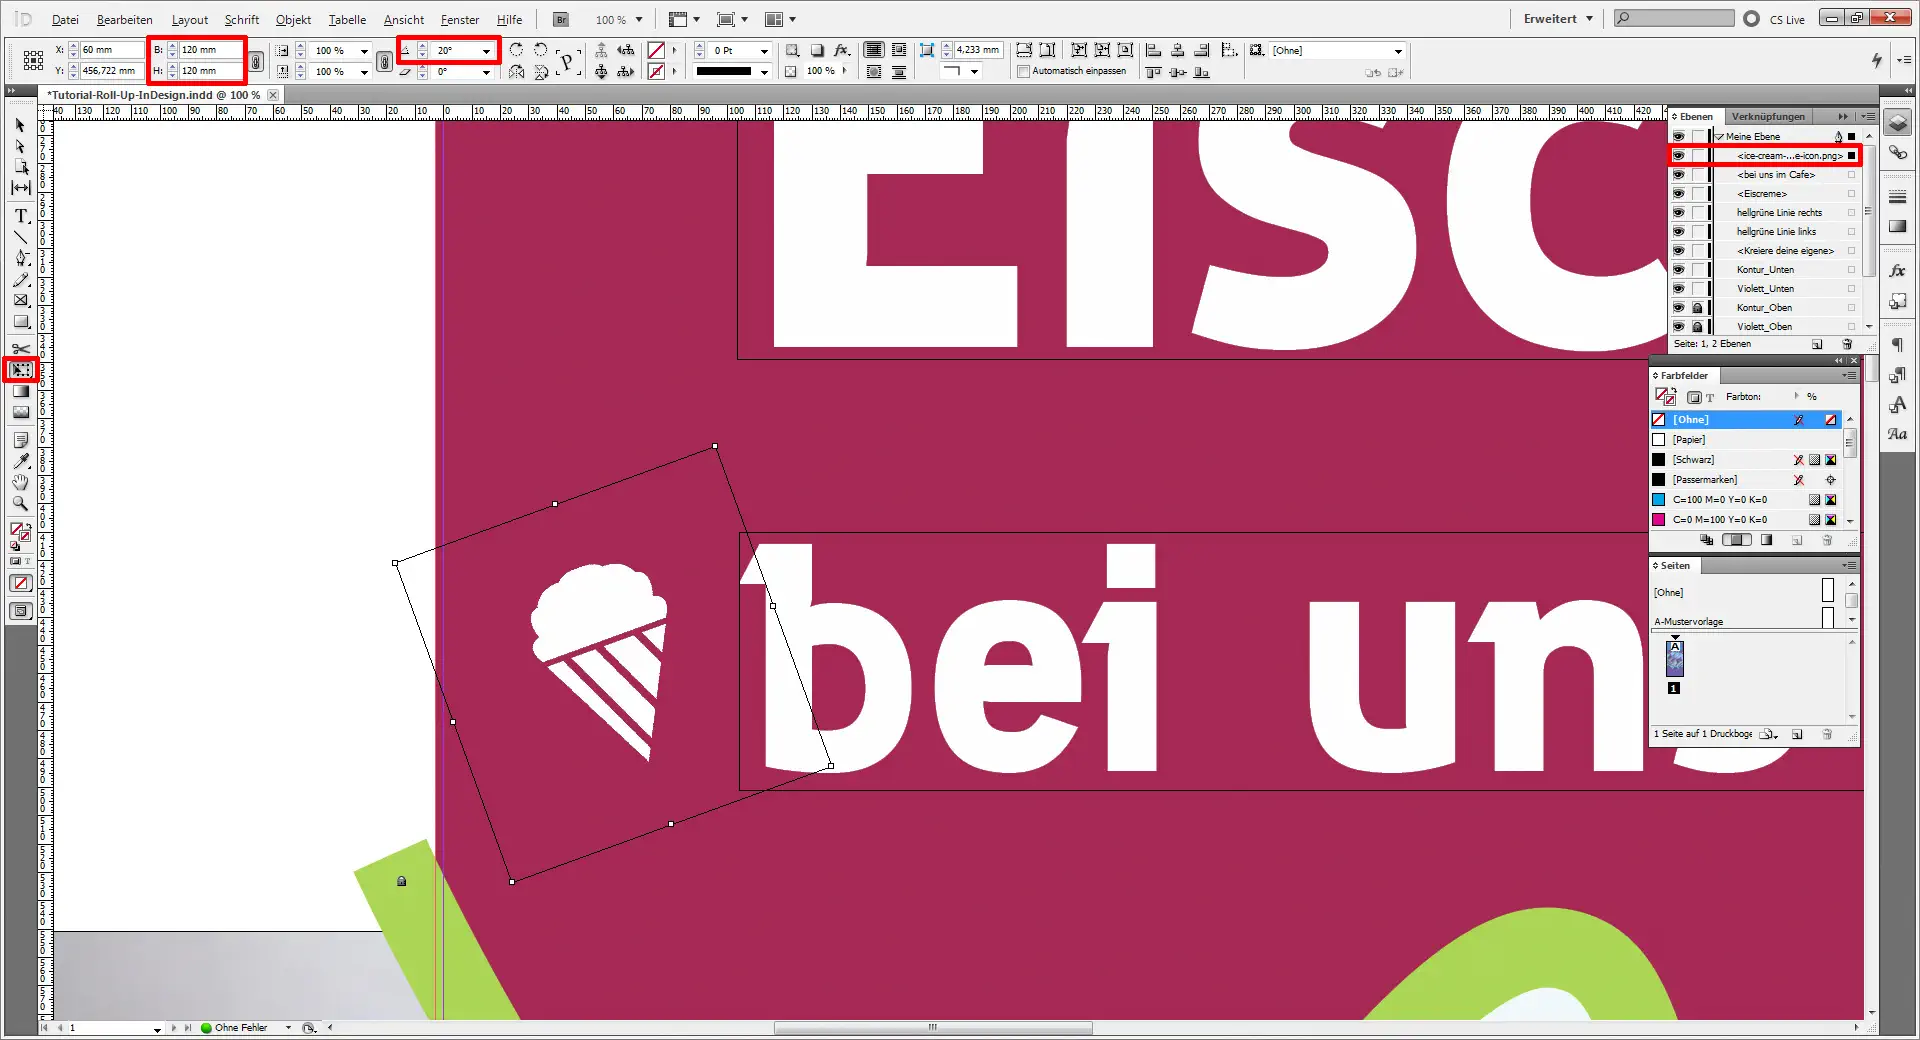Hide the Eiscreme layer

point(1679,193)
